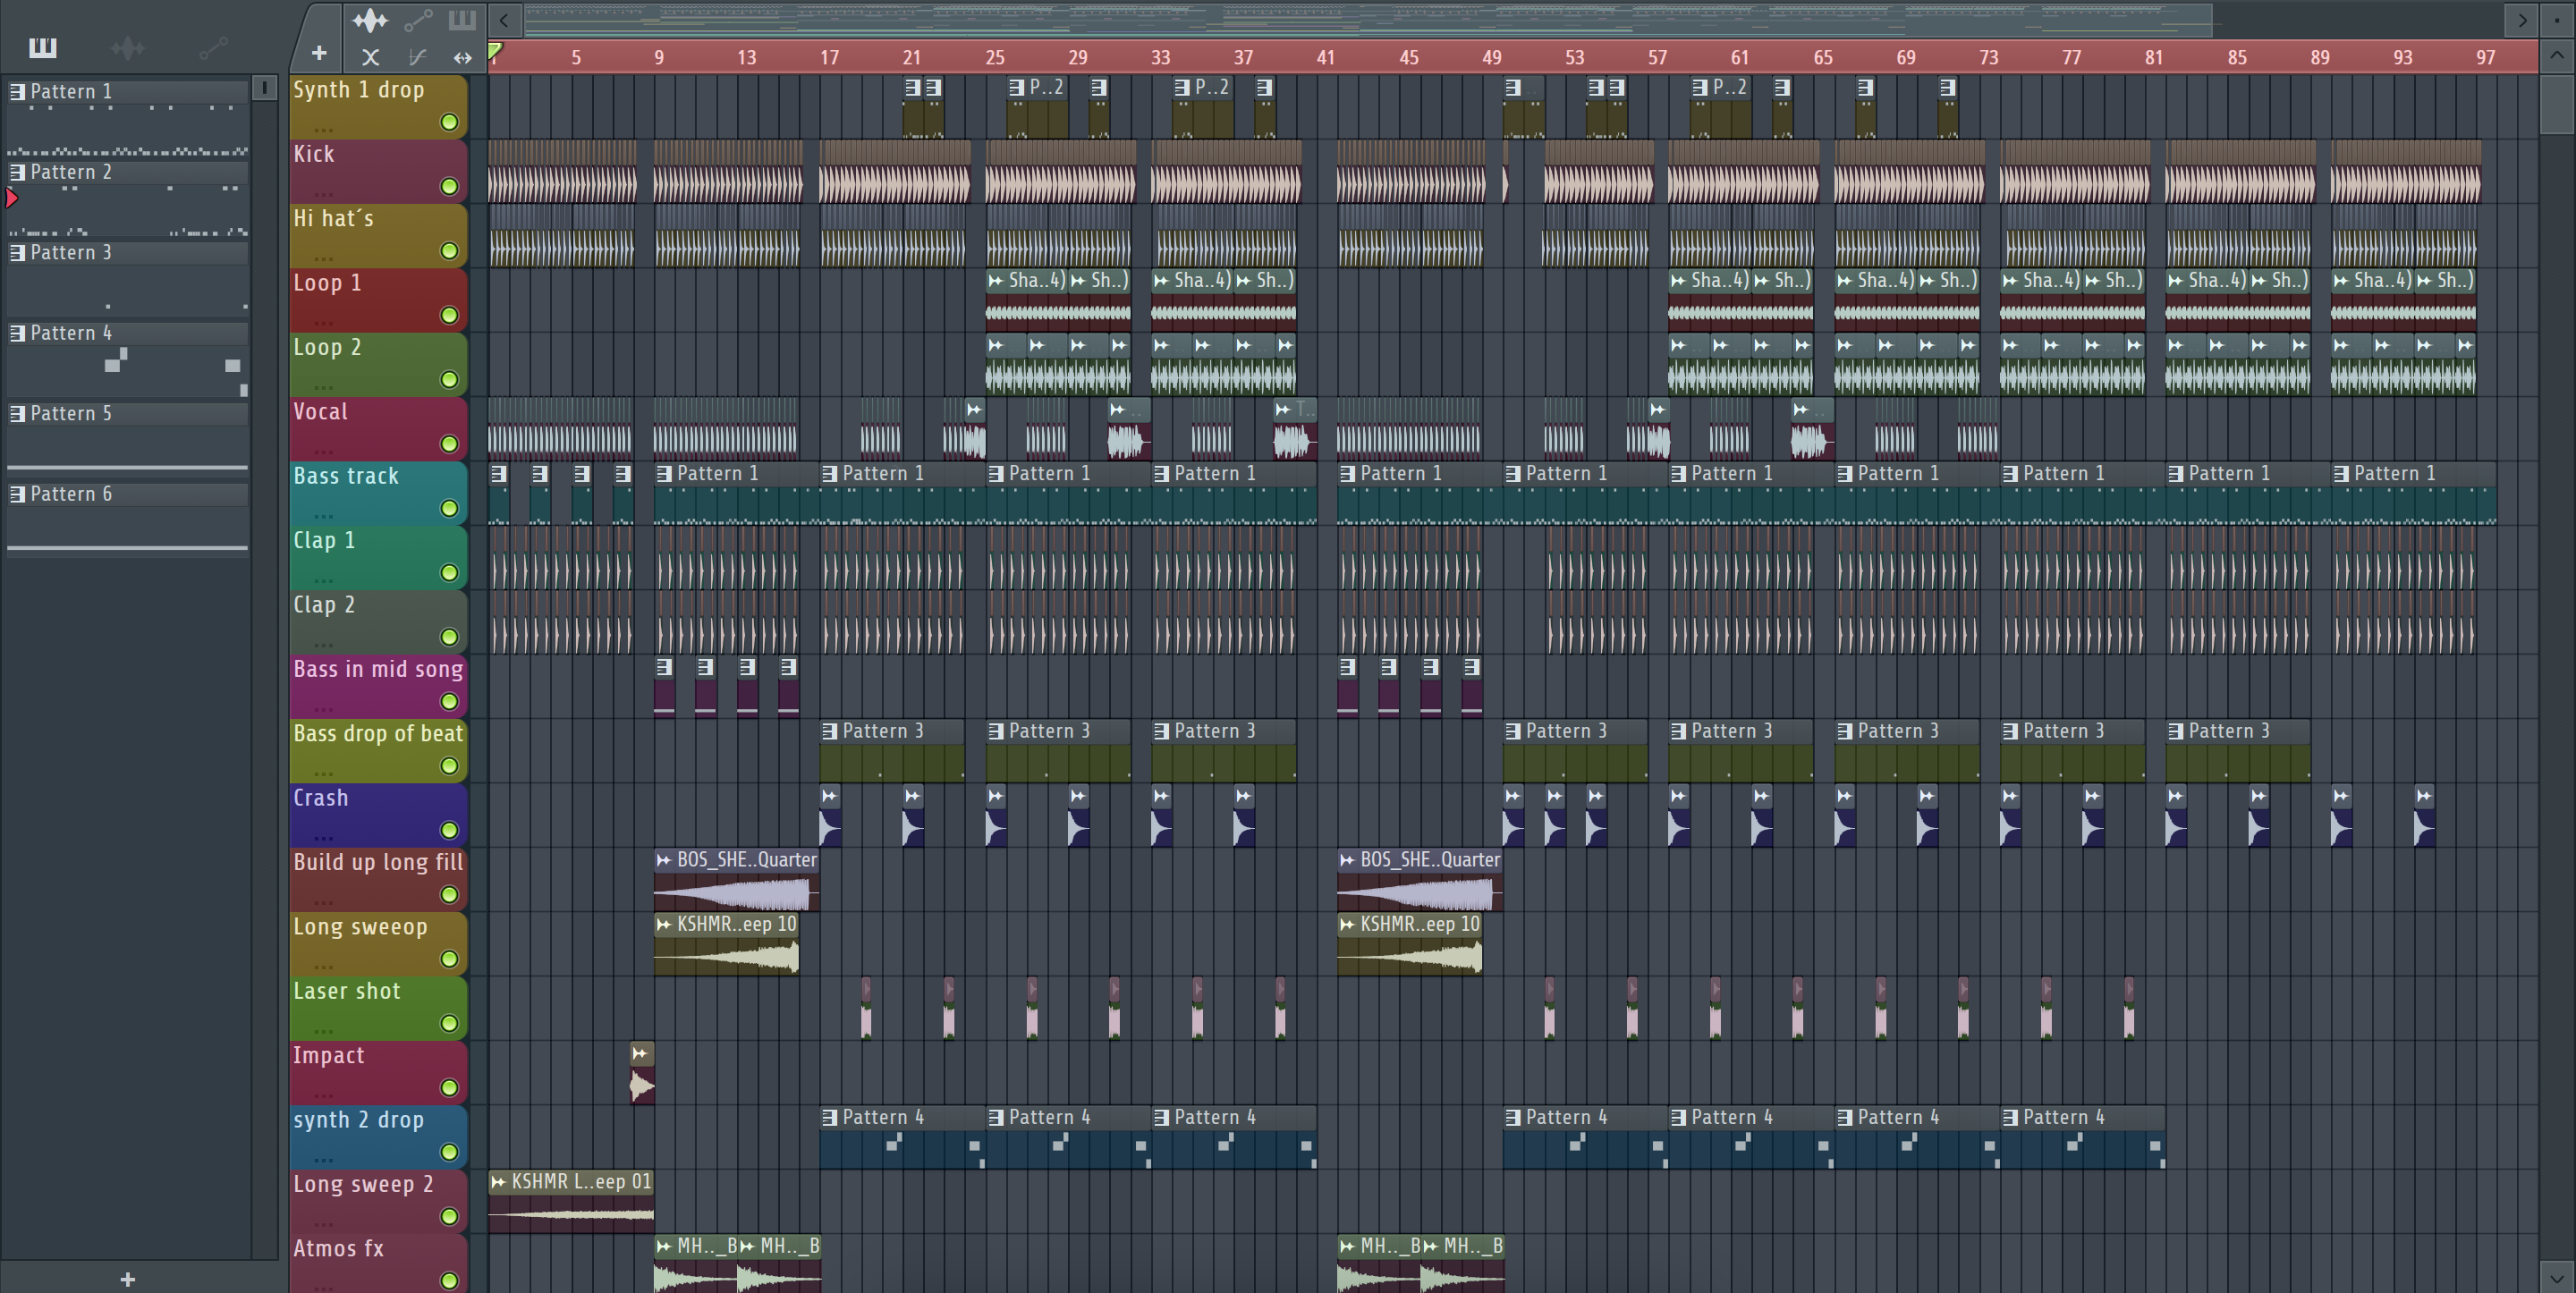Click the Bass track name header
Image resolution: width=2576 pixels, height=1293 pixels.
point(346,476)
